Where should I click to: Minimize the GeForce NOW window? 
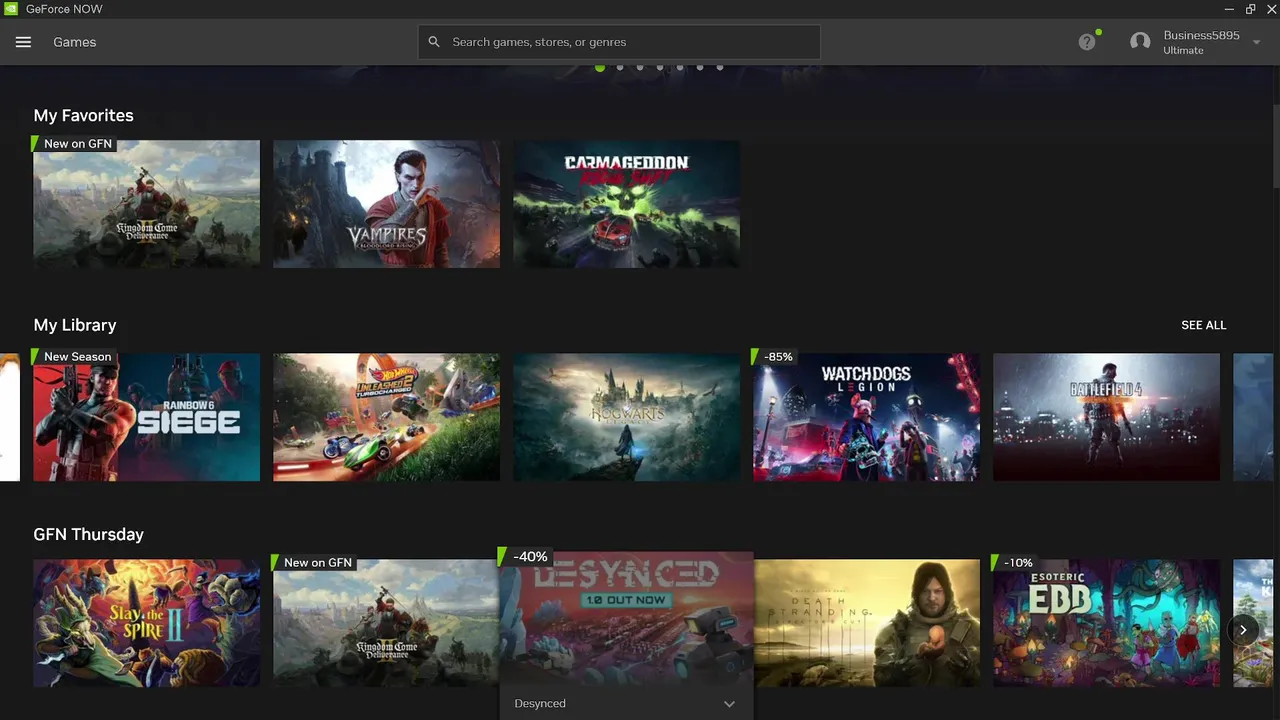tap(1229, 9)
